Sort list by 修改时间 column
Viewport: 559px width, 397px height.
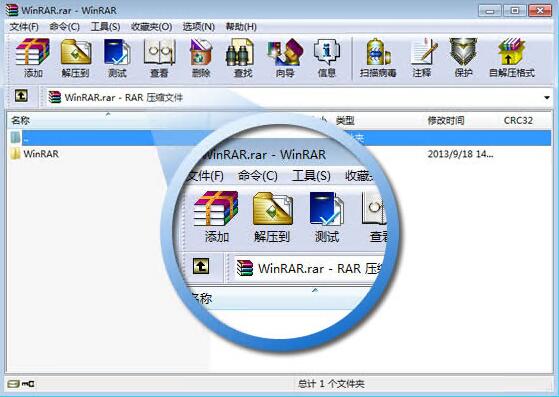446,120
